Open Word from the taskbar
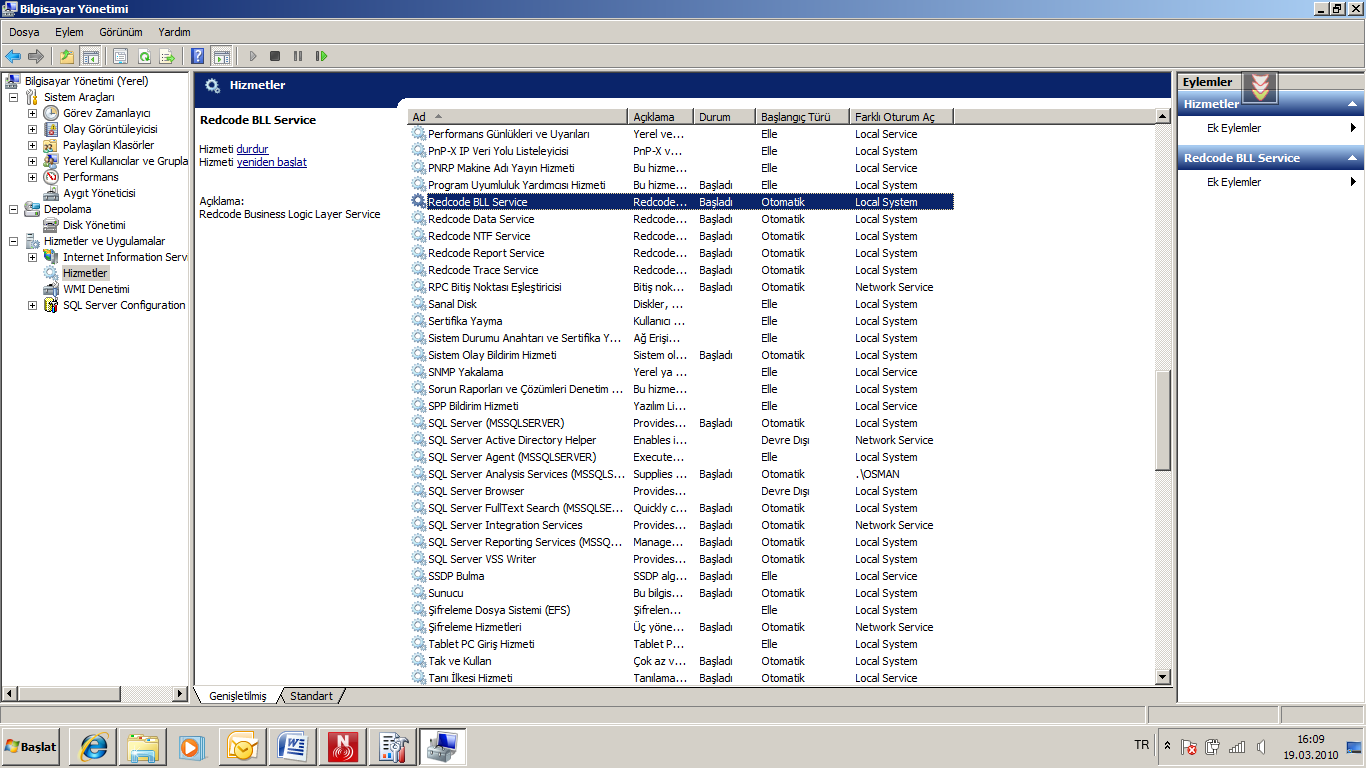Viewport: 1366px width, 768px height. (294, 747)
